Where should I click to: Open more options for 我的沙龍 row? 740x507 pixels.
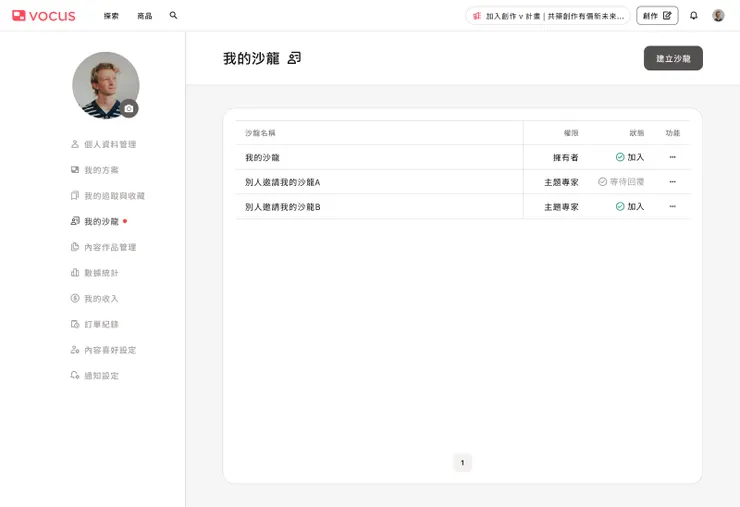tap(673, 157)
